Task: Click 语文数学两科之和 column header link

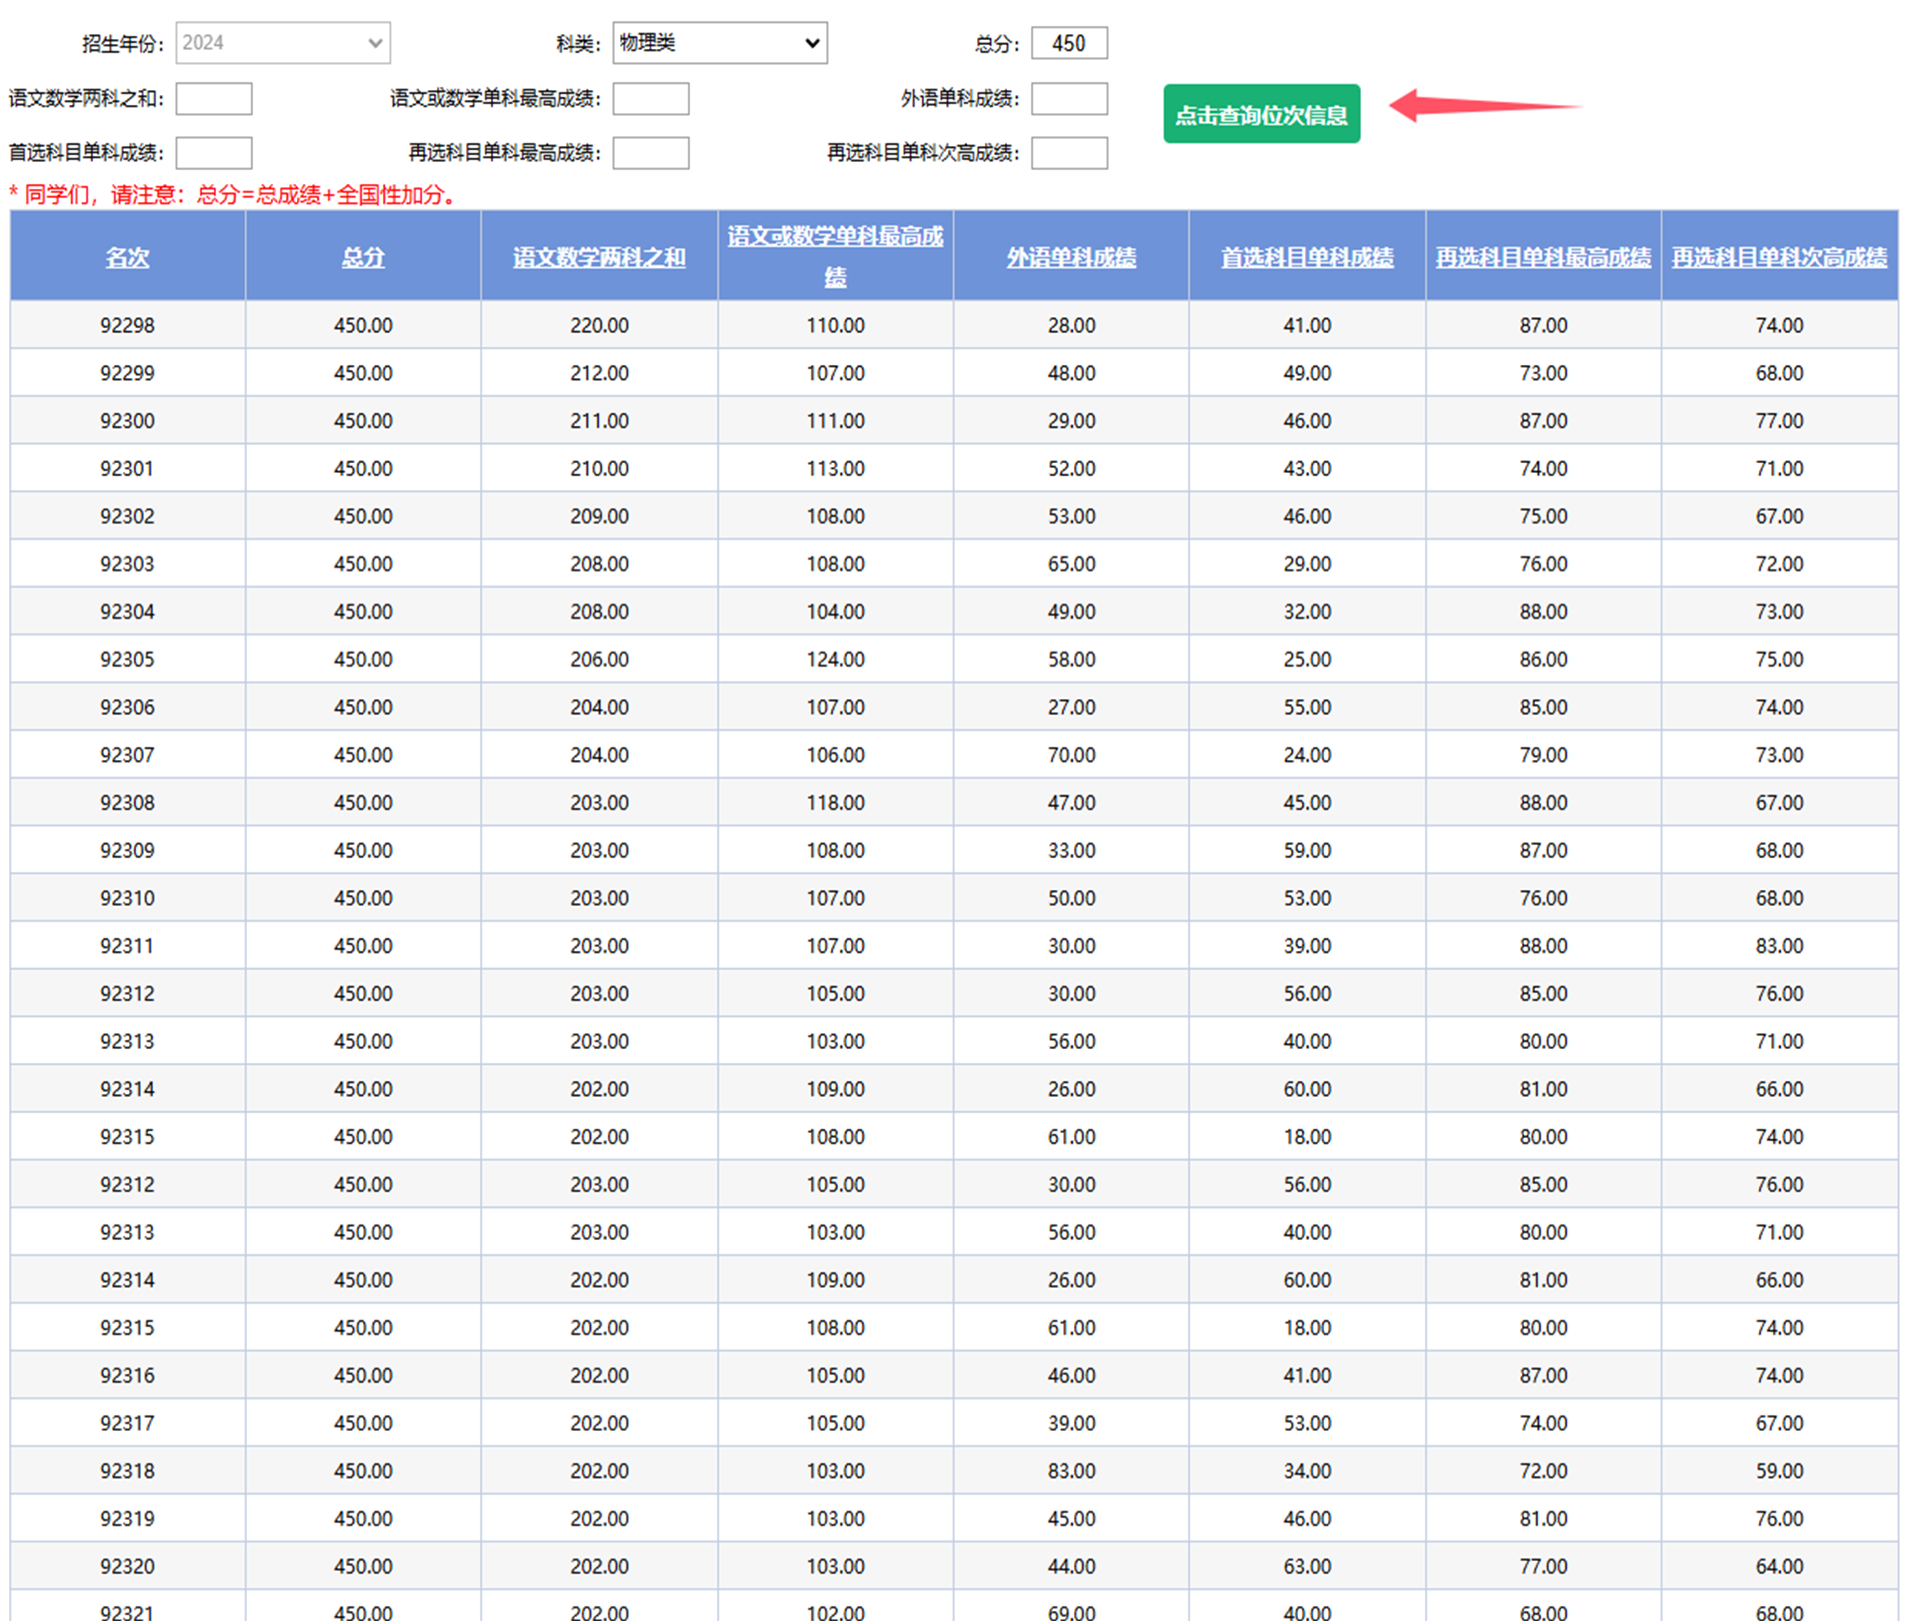Action: tap(599, 257)
